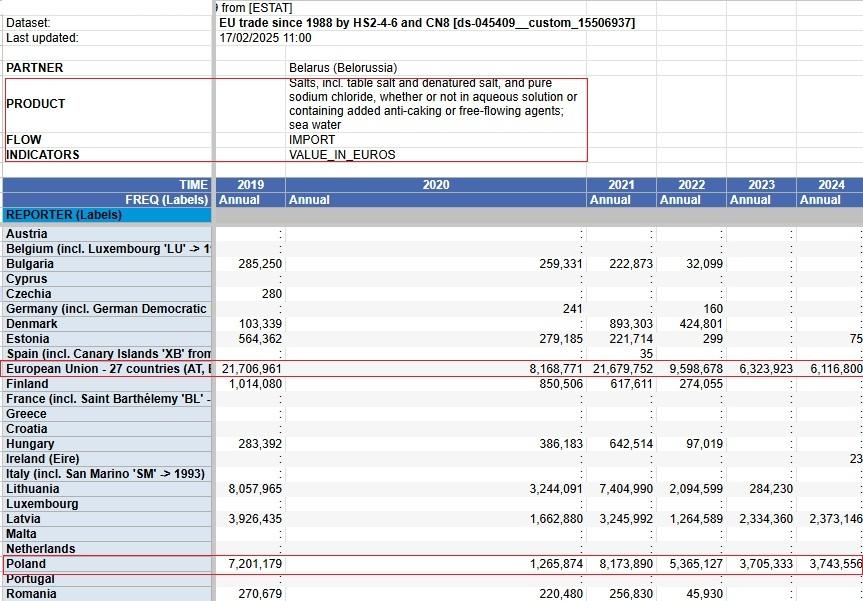Select the PRODUCT label cell
863x601 pixels.
[107, 104]
